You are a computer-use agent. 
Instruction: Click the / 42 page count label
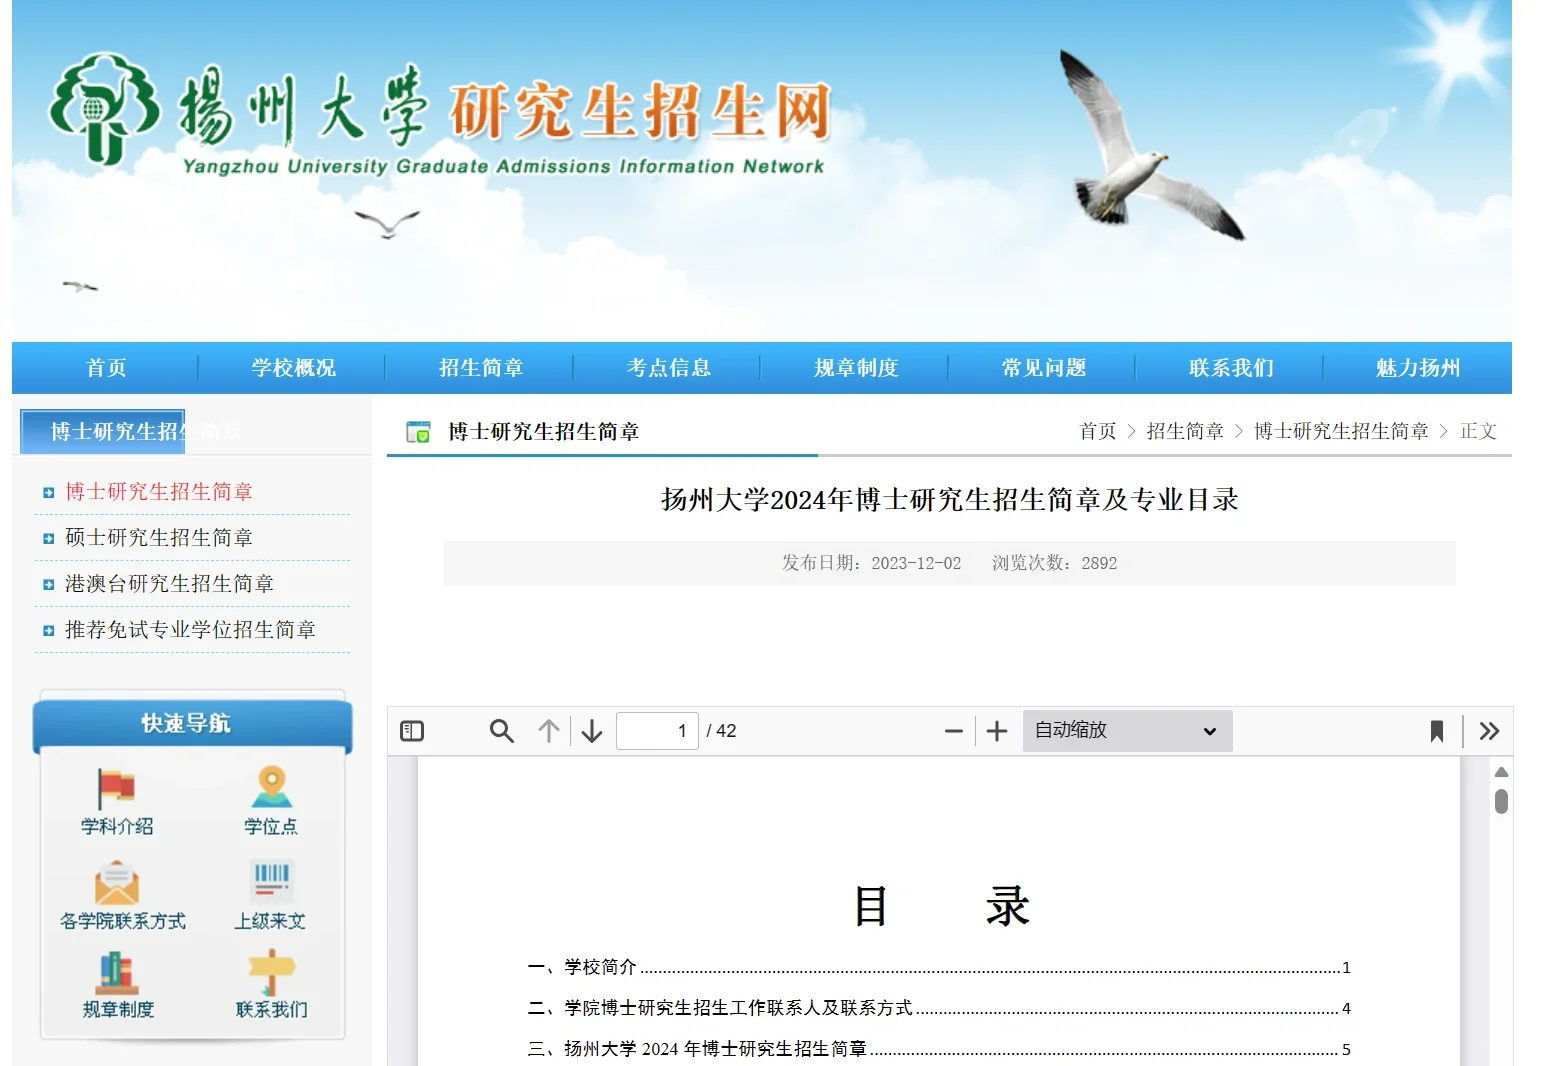click(x=721, y=731)
